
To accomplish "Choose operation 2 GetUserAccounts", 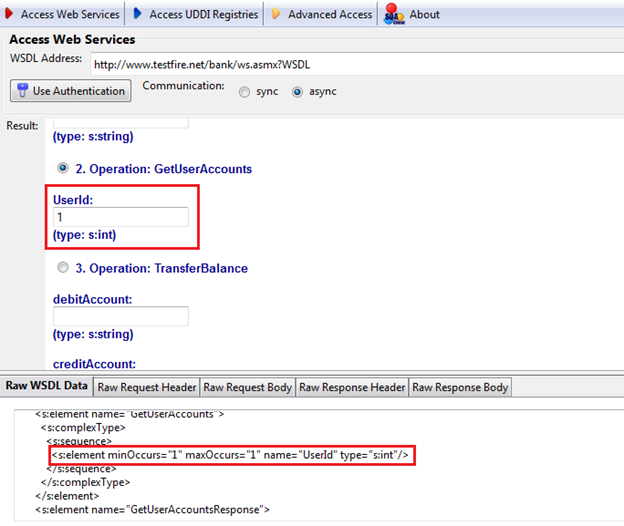I will 64,169.
